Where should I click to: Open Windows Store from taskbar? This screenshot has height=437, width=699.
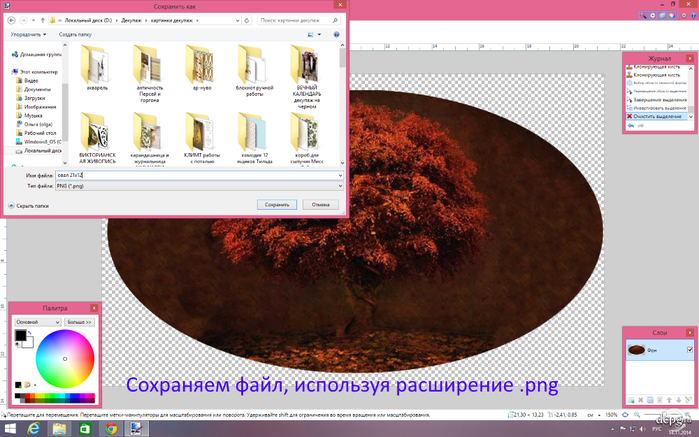pos(85,429)
